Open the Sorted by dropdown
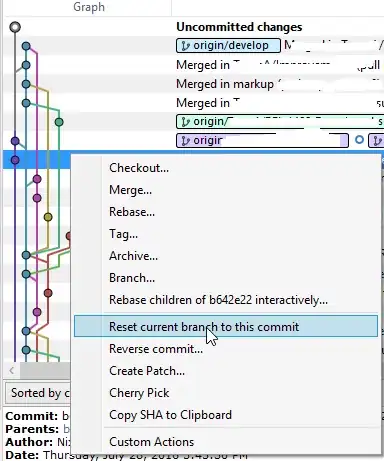384x461 pixels. [x=38, y=393]
